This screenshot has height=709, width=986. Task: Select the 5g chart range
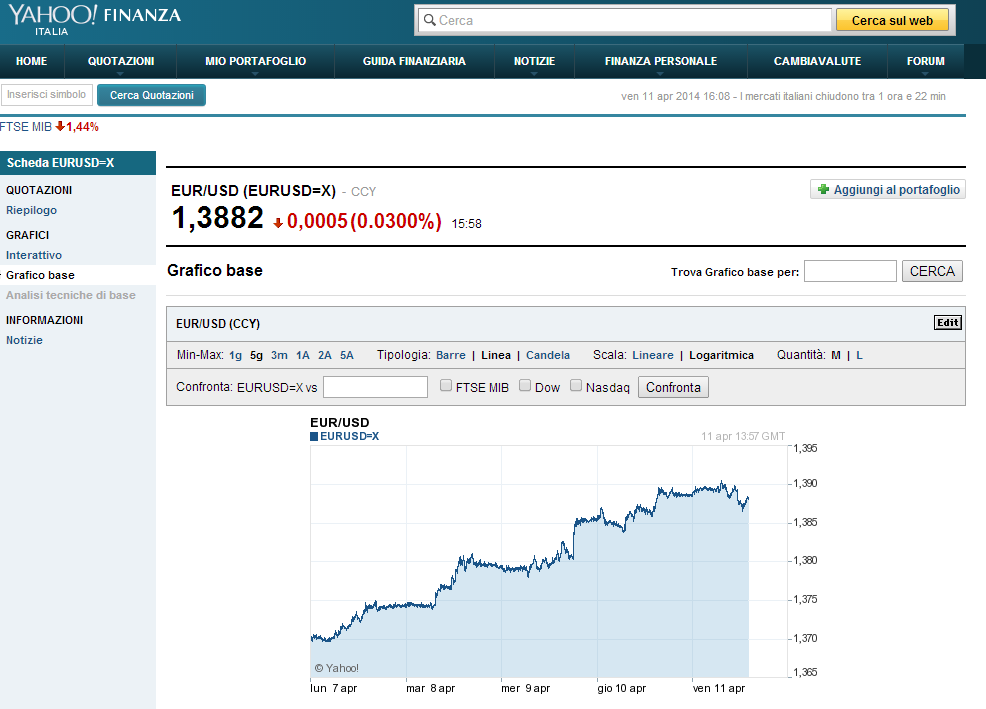click(256, 355)
